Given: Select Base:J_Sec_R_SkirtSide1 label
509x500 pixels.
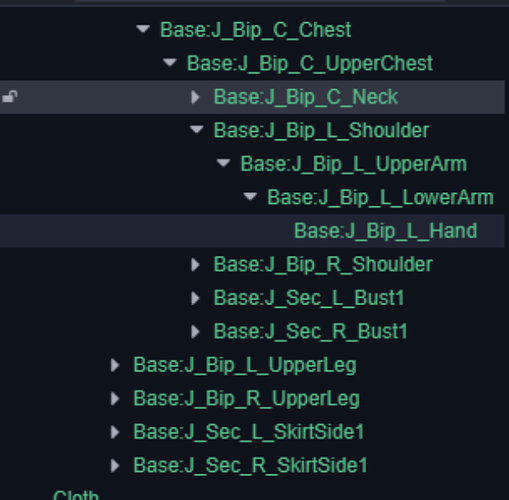Looking at the screenshot, I should (250, 465).
